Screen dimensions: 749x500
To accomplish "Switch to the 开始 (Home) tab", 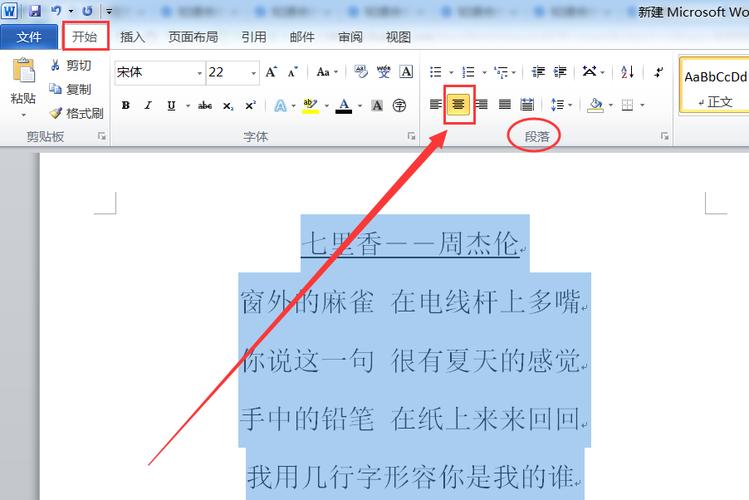I will 85,36.
